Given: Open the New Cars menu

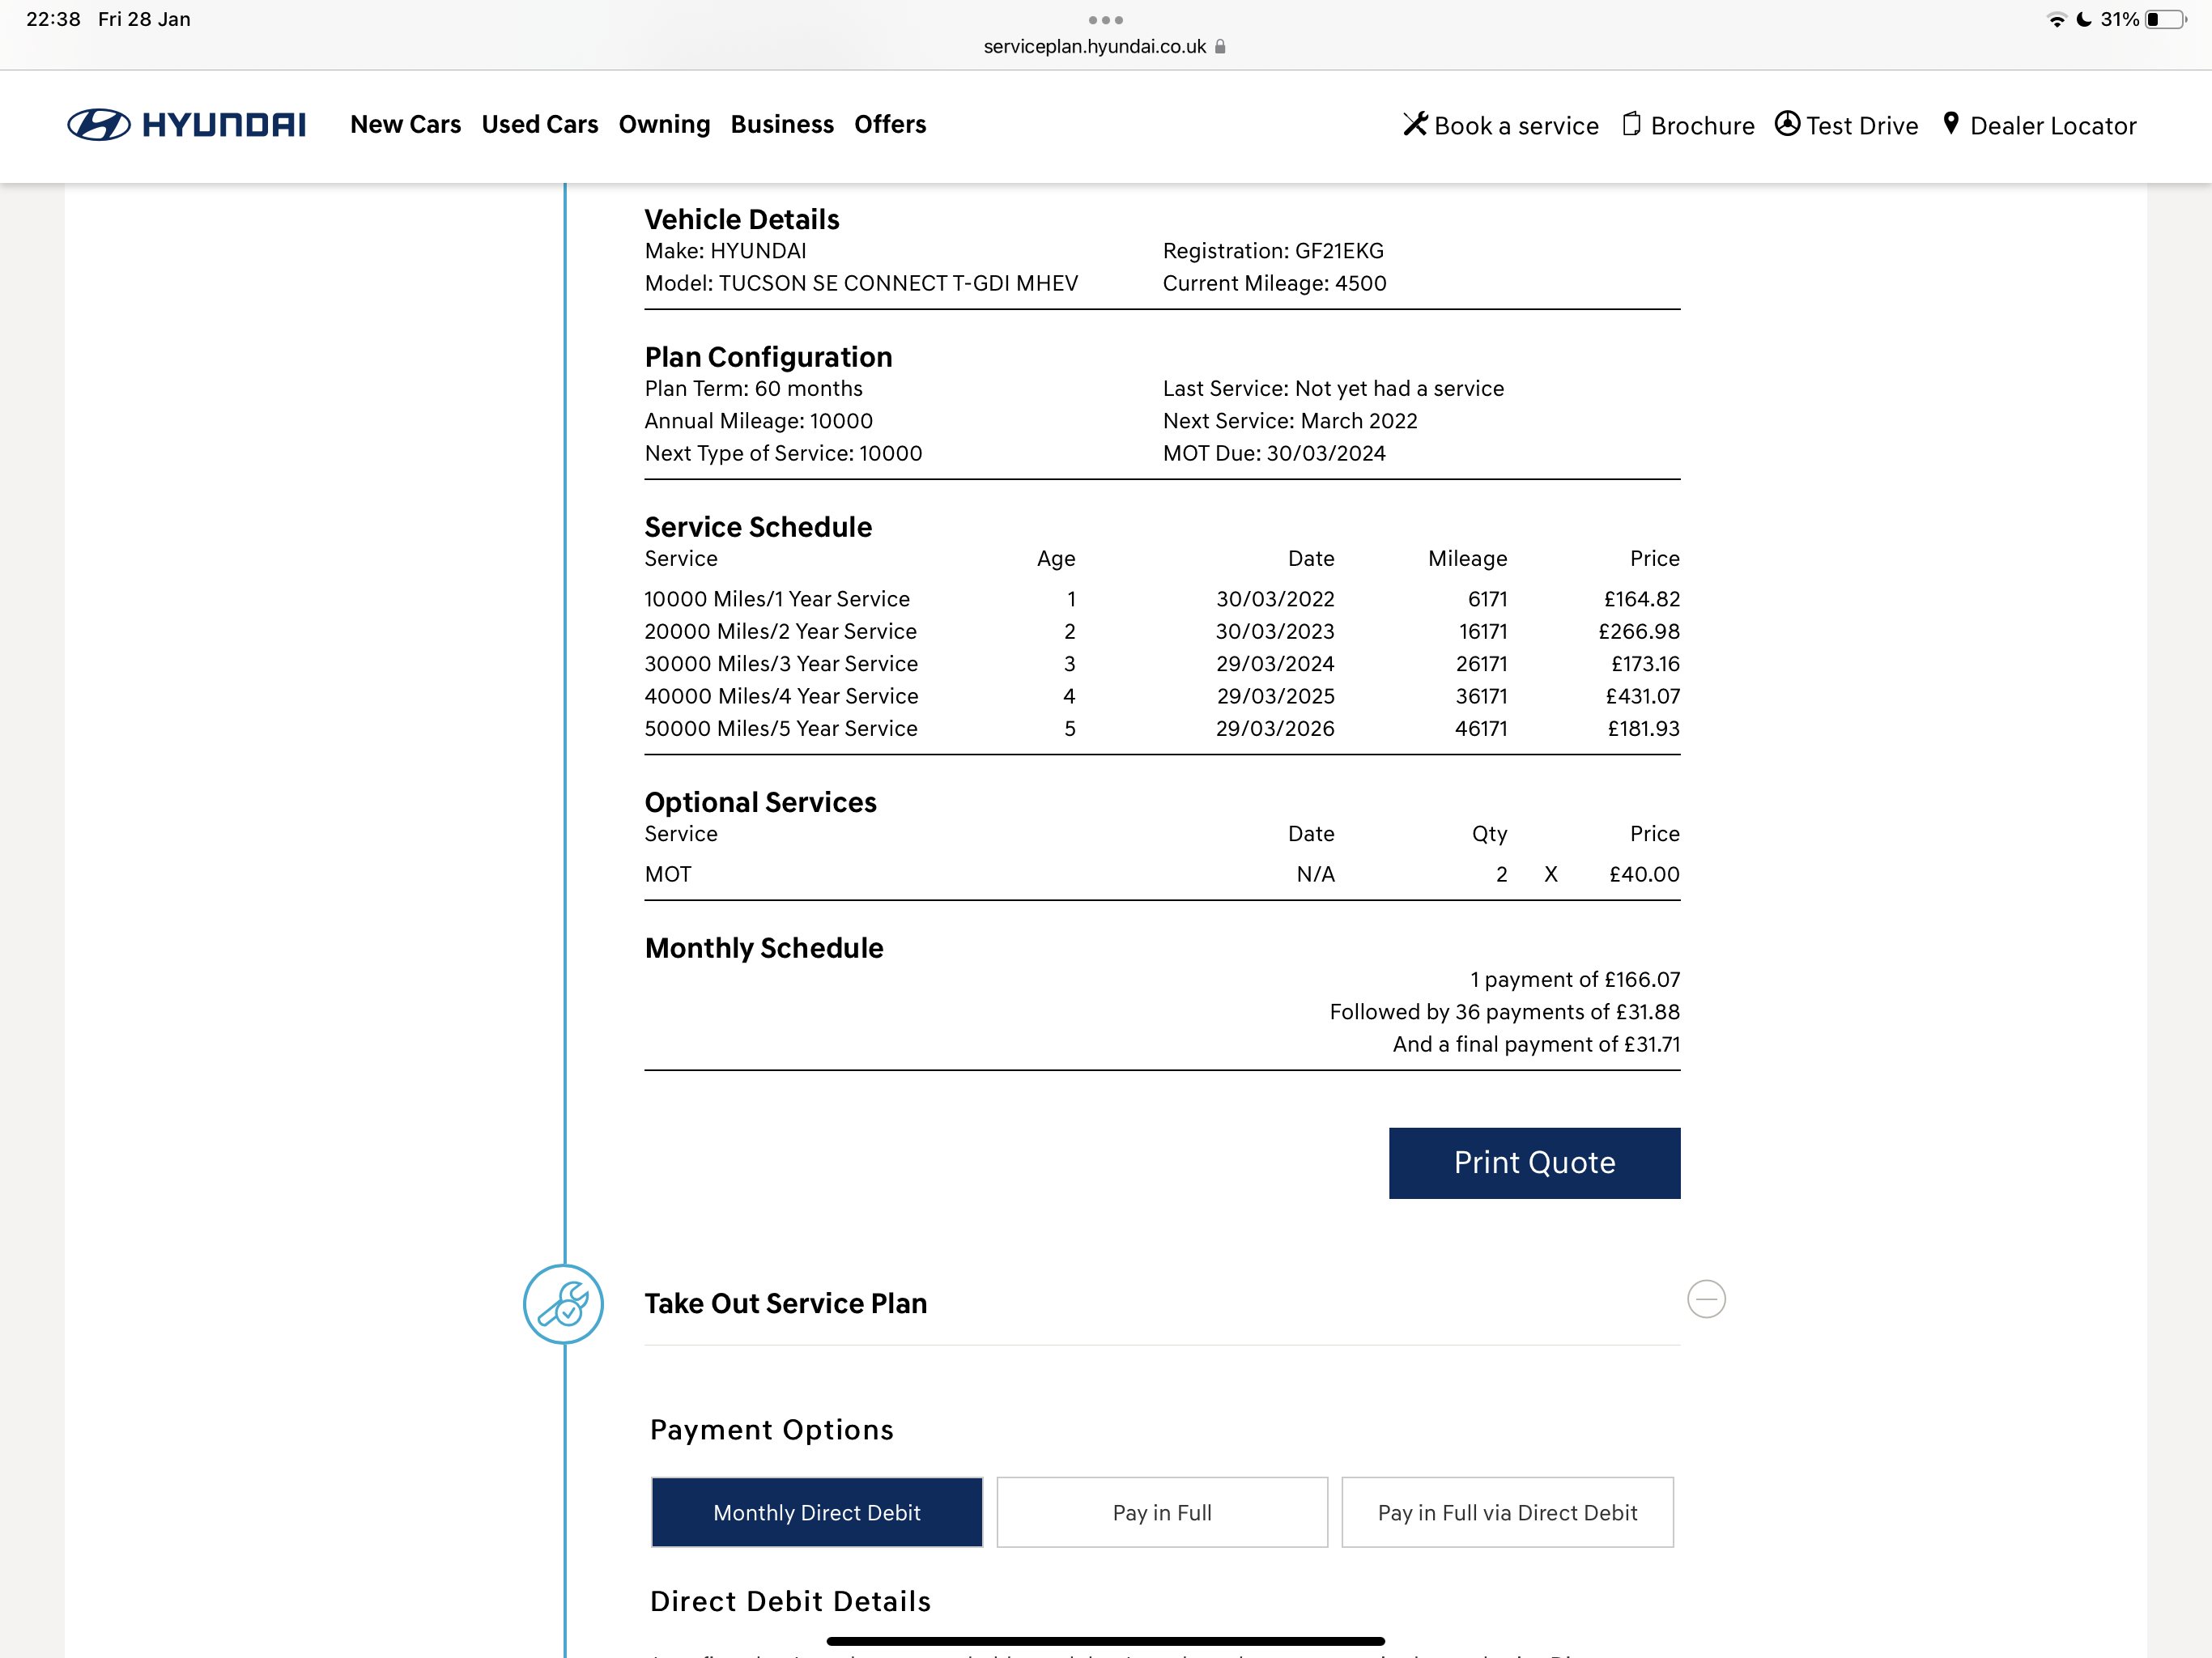Looking at the screenshot, I should pos(405,125).
